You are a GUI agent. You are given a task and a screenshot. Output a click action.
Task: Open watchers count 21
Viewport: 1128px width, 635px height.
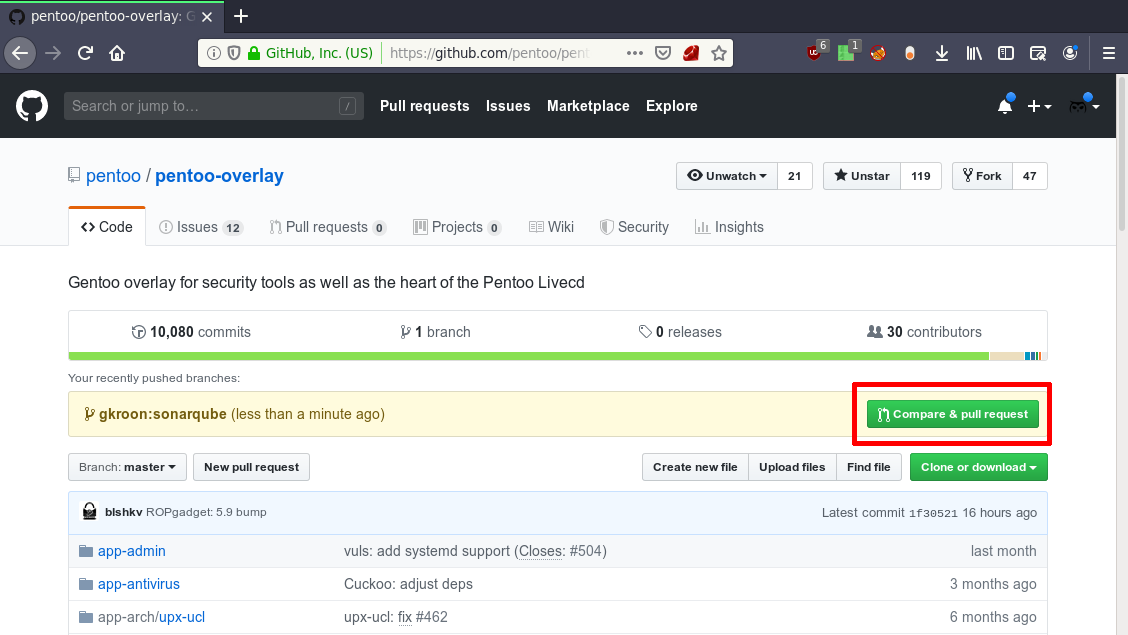(794, 176)
